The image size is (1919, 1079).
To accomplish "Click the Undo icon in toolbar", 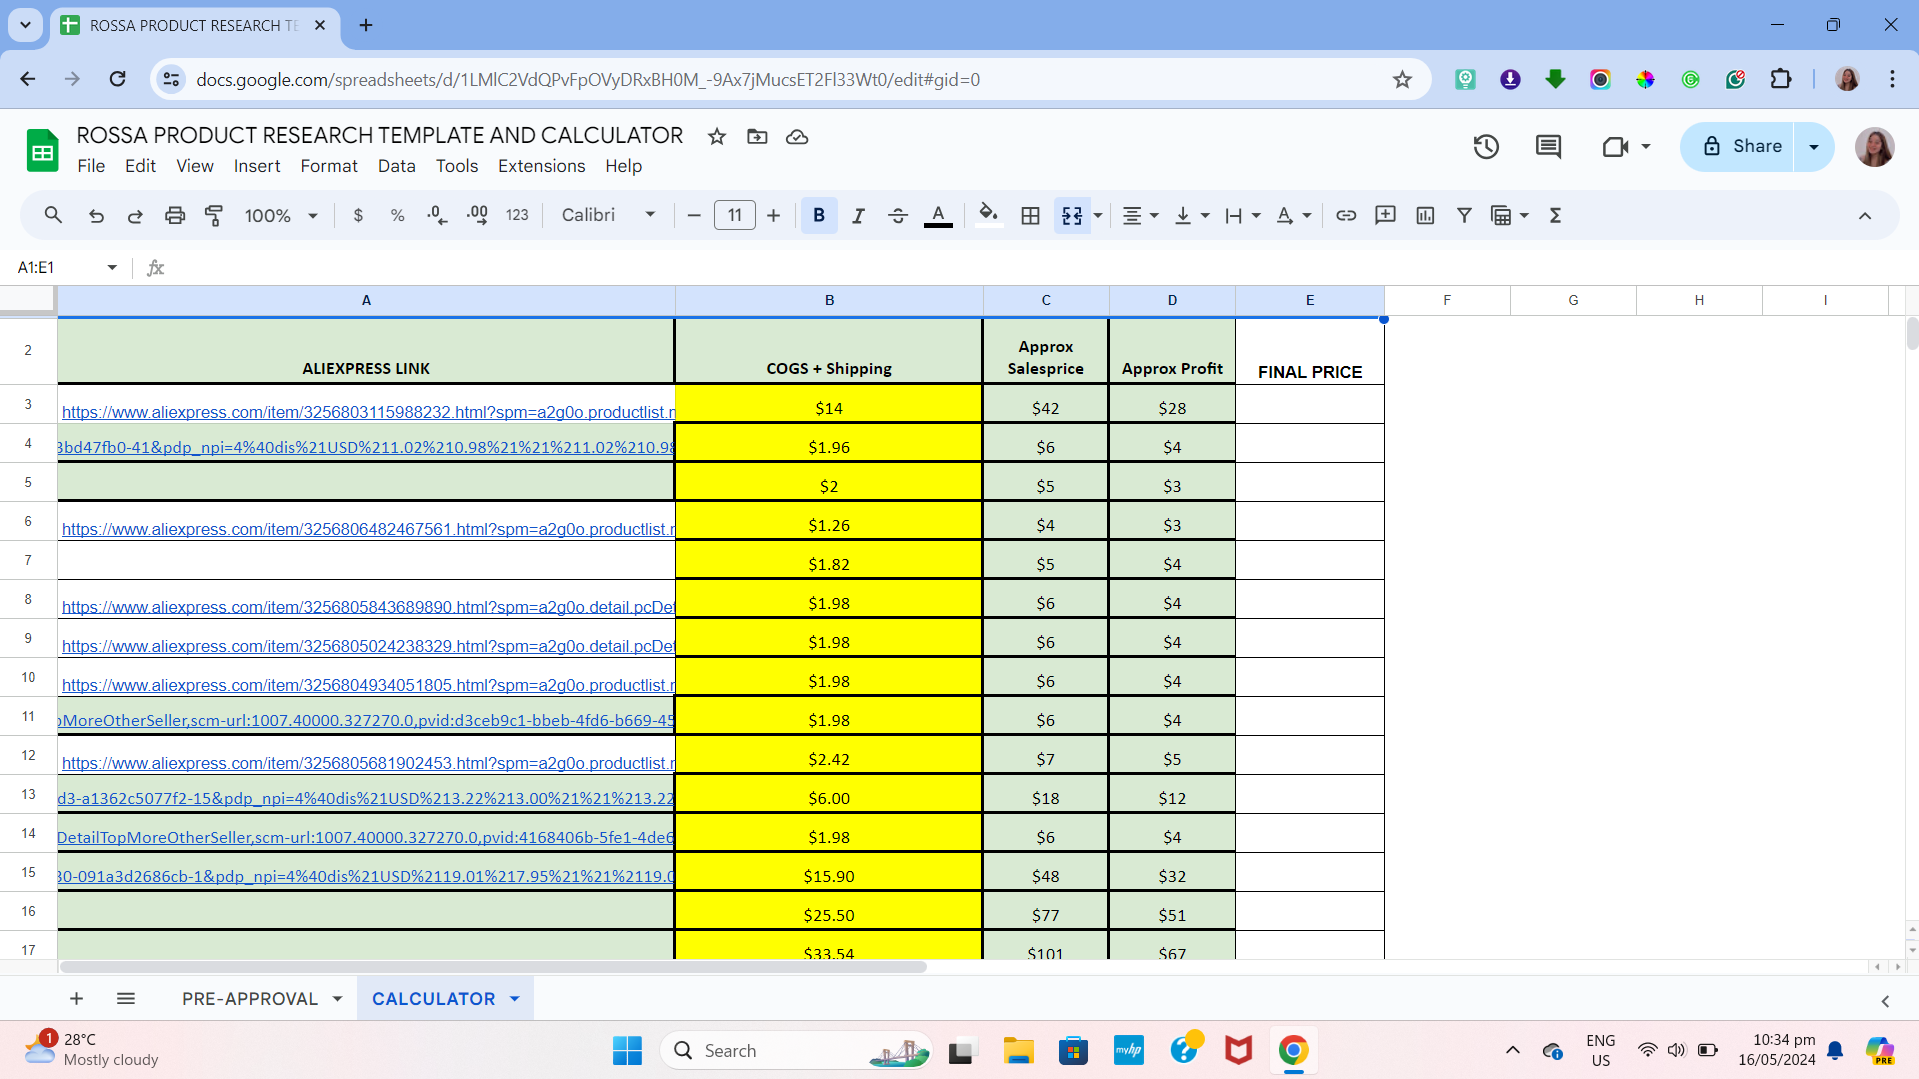I will click(96, 215).
